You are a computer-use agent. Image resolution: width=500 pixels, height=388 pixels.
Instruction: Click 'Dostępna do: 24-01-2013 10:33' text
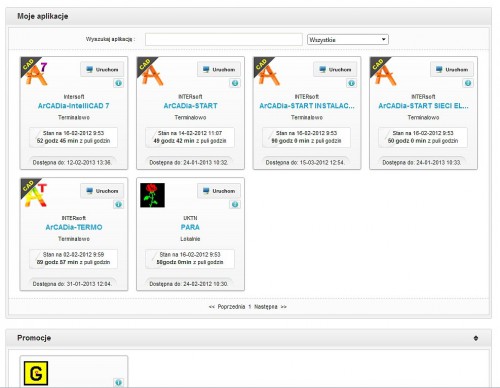point(422,163)
